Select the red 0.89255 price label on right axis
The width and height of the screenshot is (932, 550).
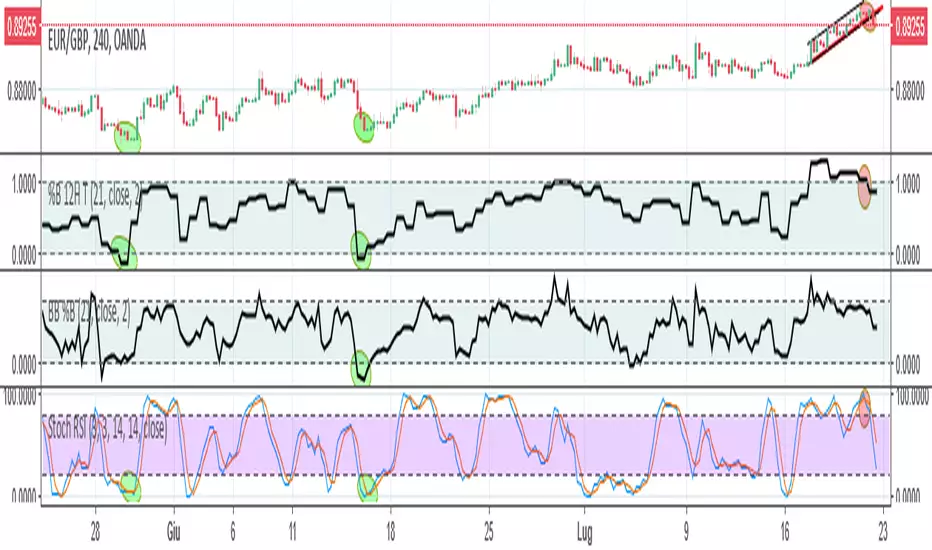click(910, 26)
